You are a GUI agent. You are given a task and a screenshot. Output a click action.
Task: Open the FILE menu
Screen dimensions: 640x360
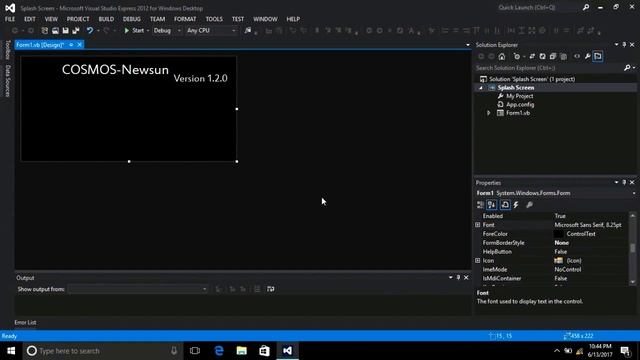point(10,19)
